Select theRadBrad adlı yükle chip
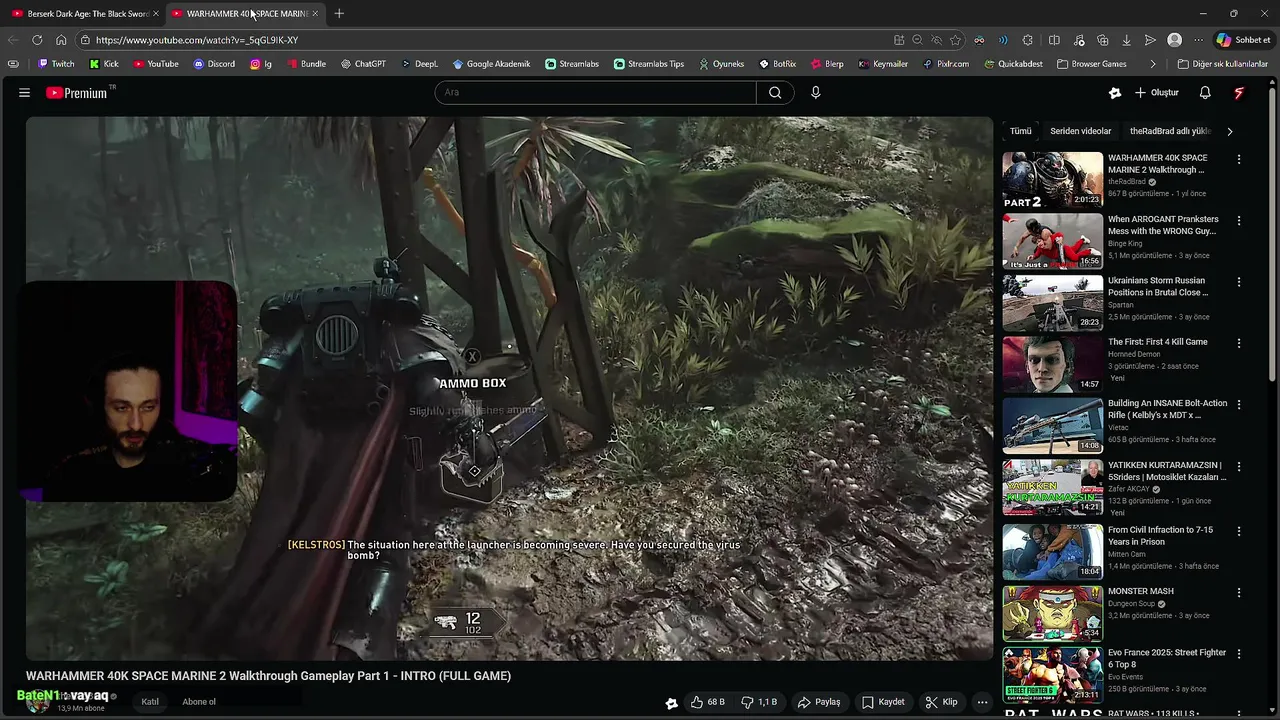 point(1170,131)
